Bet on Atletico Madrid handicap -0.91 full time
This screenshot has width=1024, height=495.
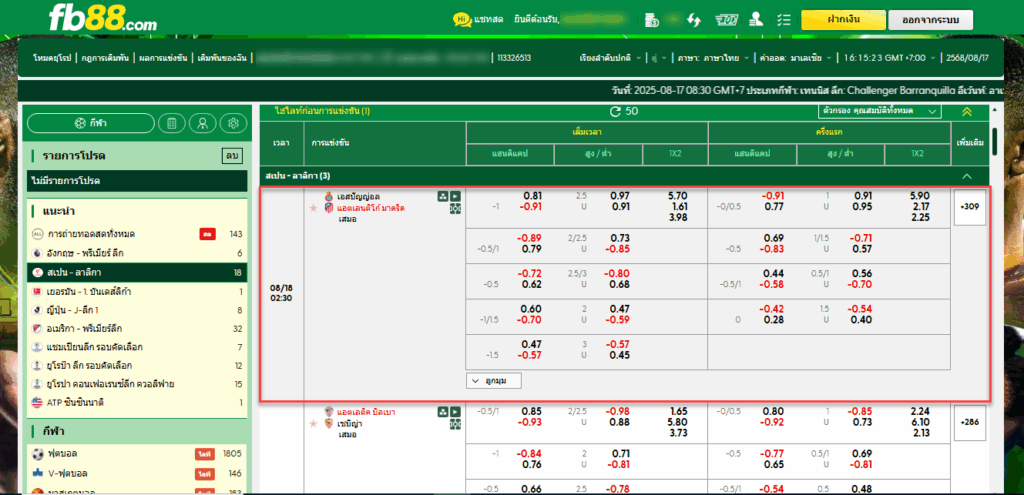tap(529, 207)
